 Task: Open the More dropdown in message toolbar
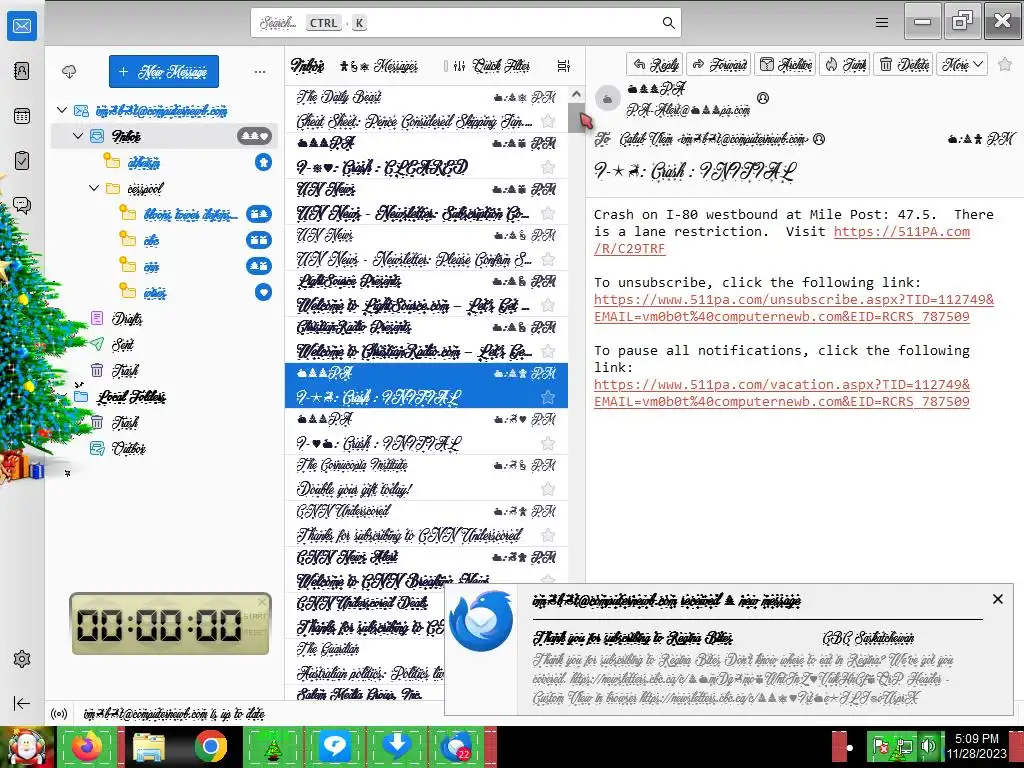coord(962,64)
